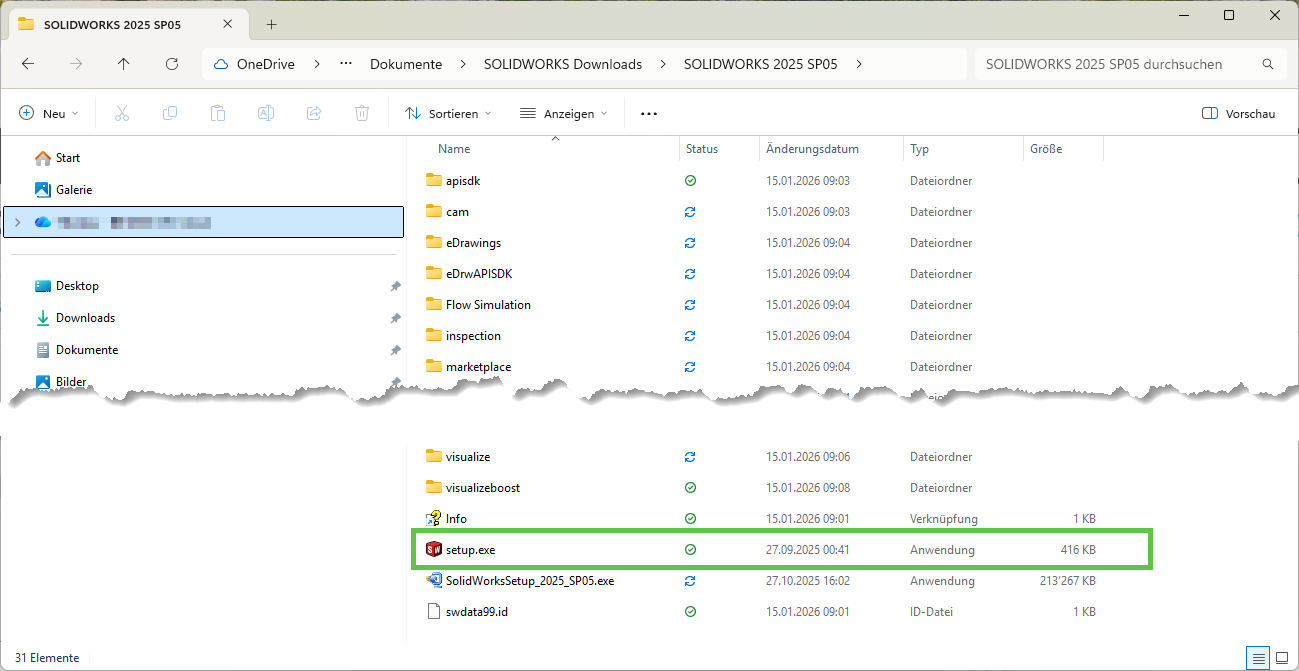Click the Delete trash icon
1299x671 pixels.
[x=362, y=114]
